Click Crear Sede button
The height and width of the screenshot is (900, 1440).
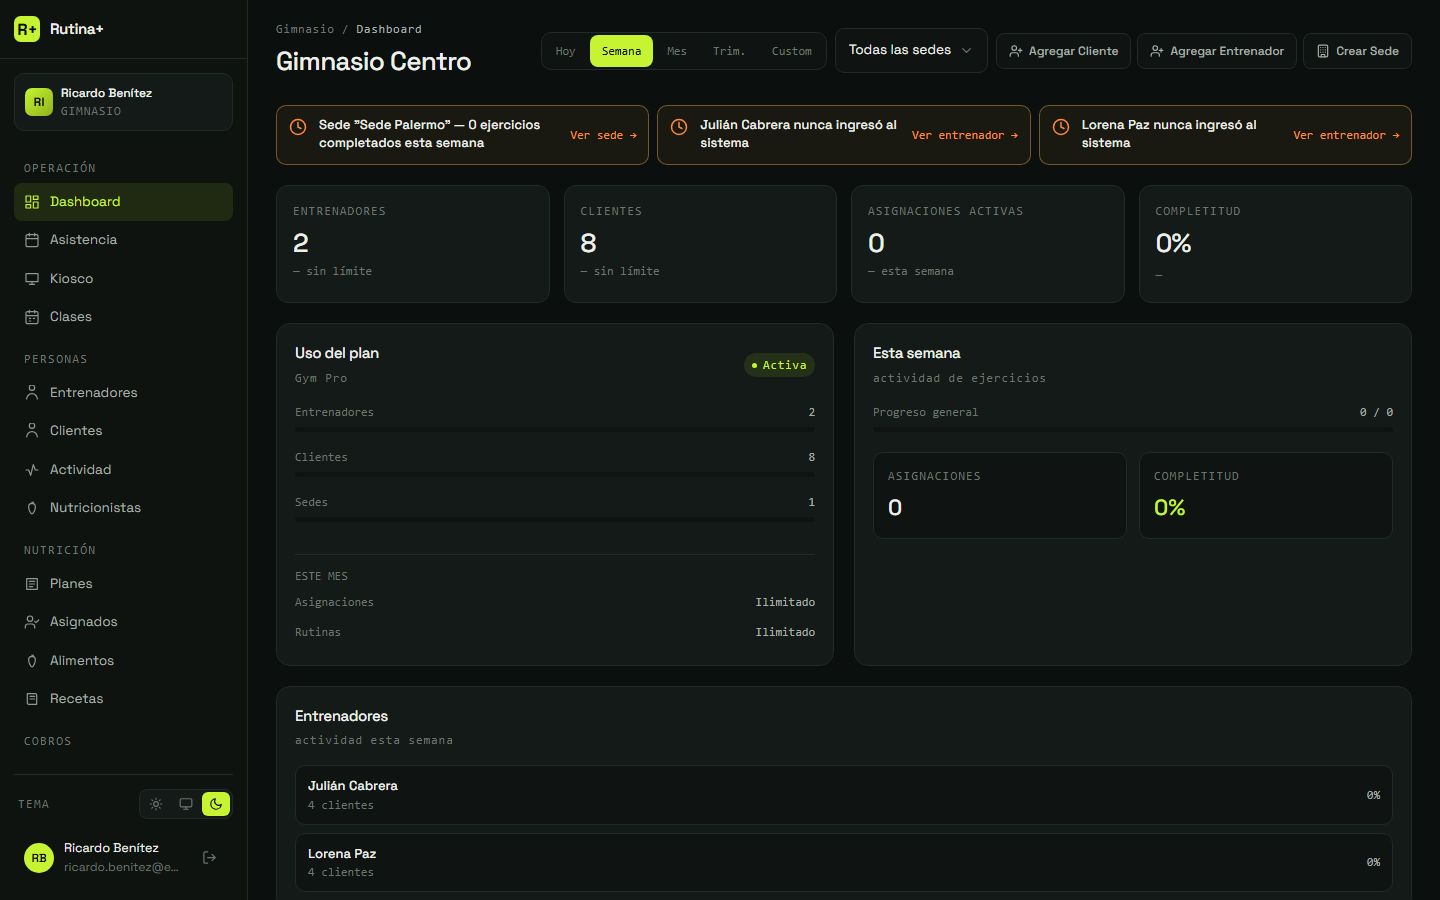click(x=1357, y=51)
